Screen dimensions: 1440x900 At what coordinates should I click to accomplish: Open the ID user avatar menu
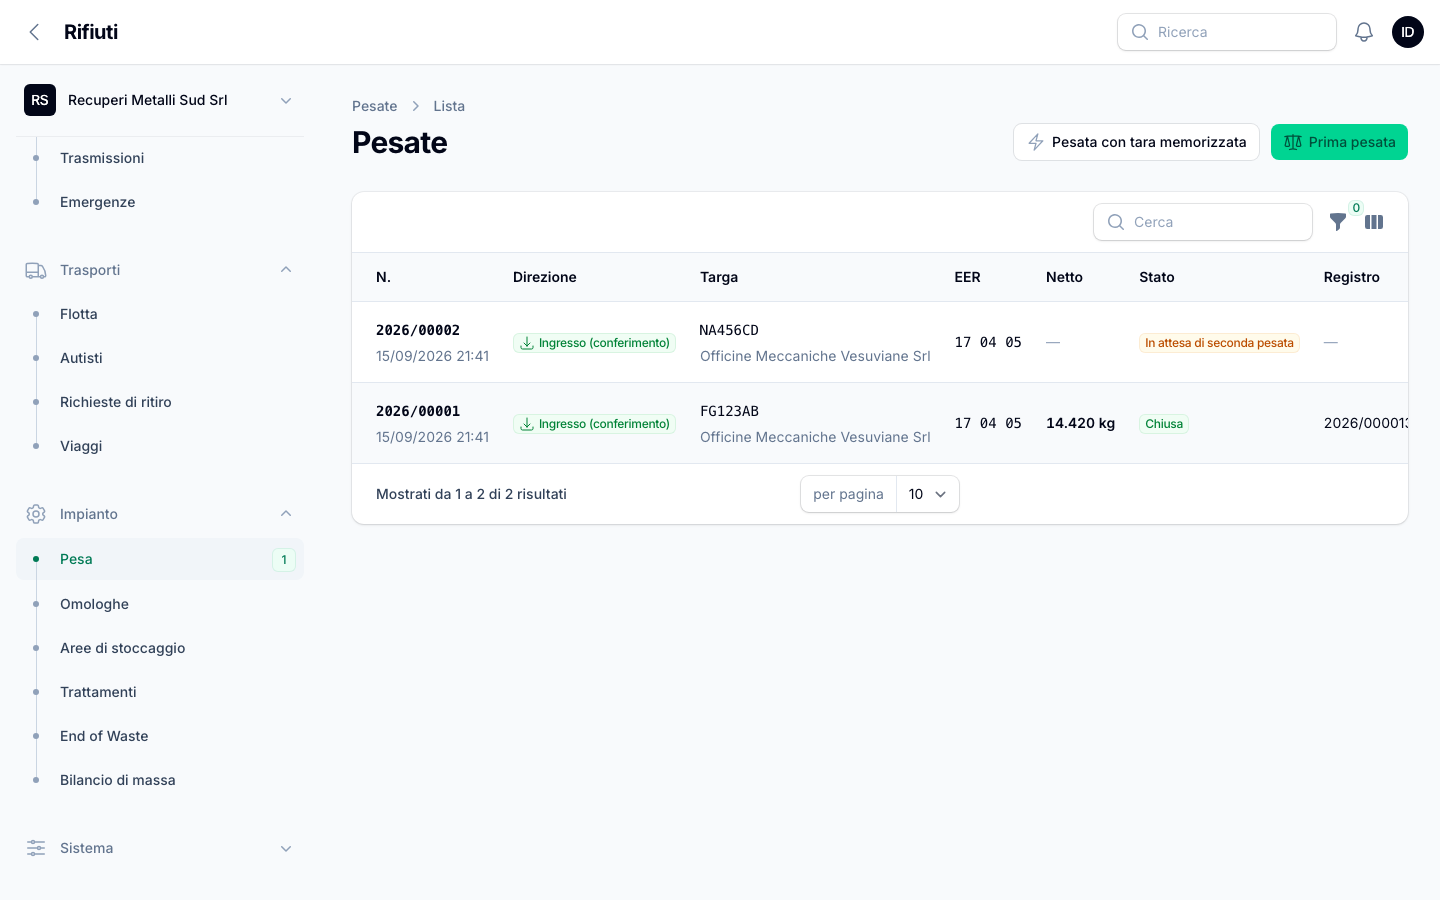tap(1408, 32)
